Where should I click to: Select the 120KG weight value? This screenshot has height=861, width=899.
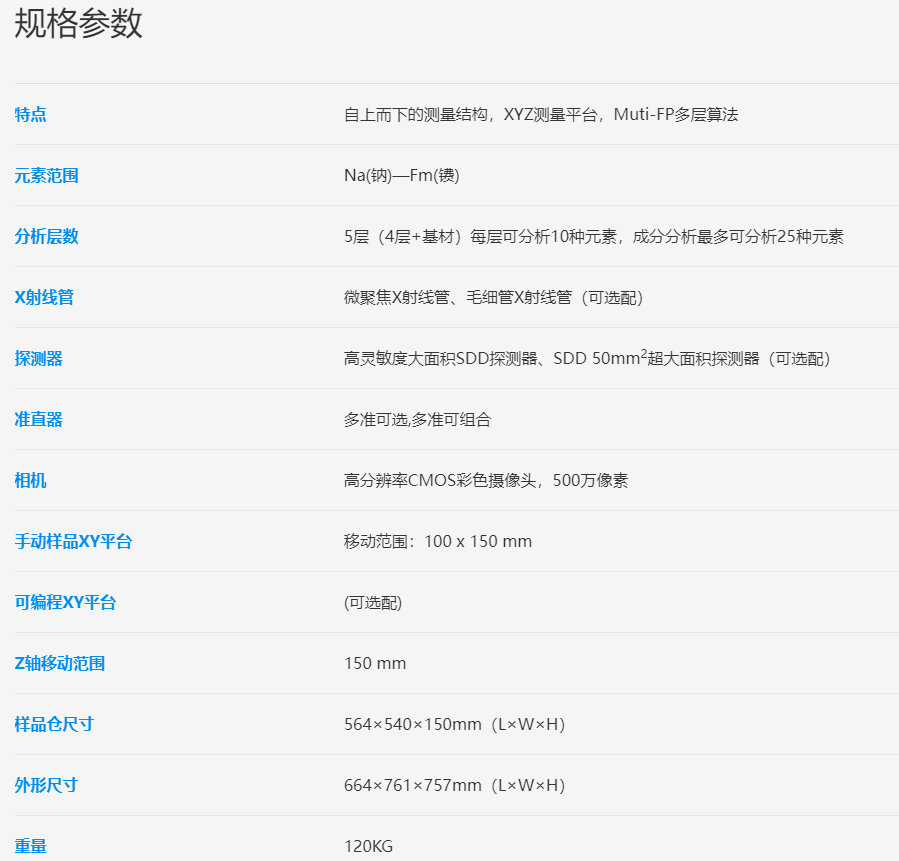[x=369, y=847]
